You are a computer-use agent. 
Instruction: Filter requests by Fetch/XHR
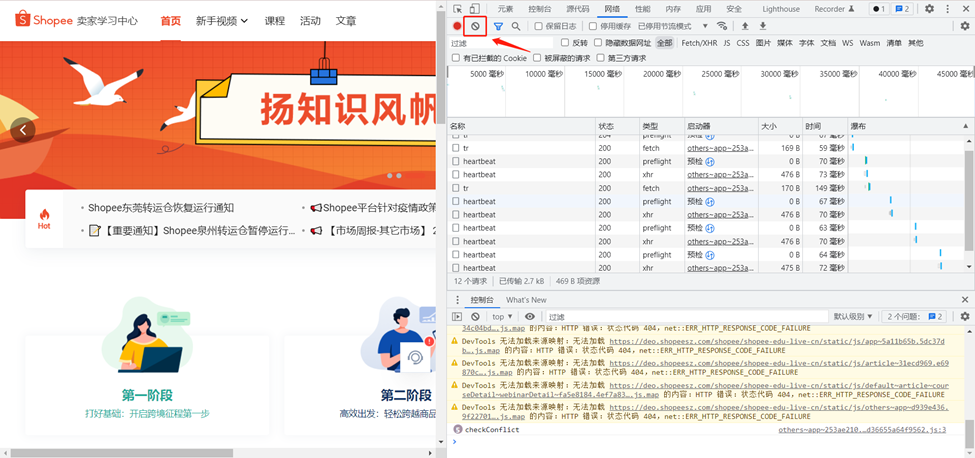tap(699, 43)
